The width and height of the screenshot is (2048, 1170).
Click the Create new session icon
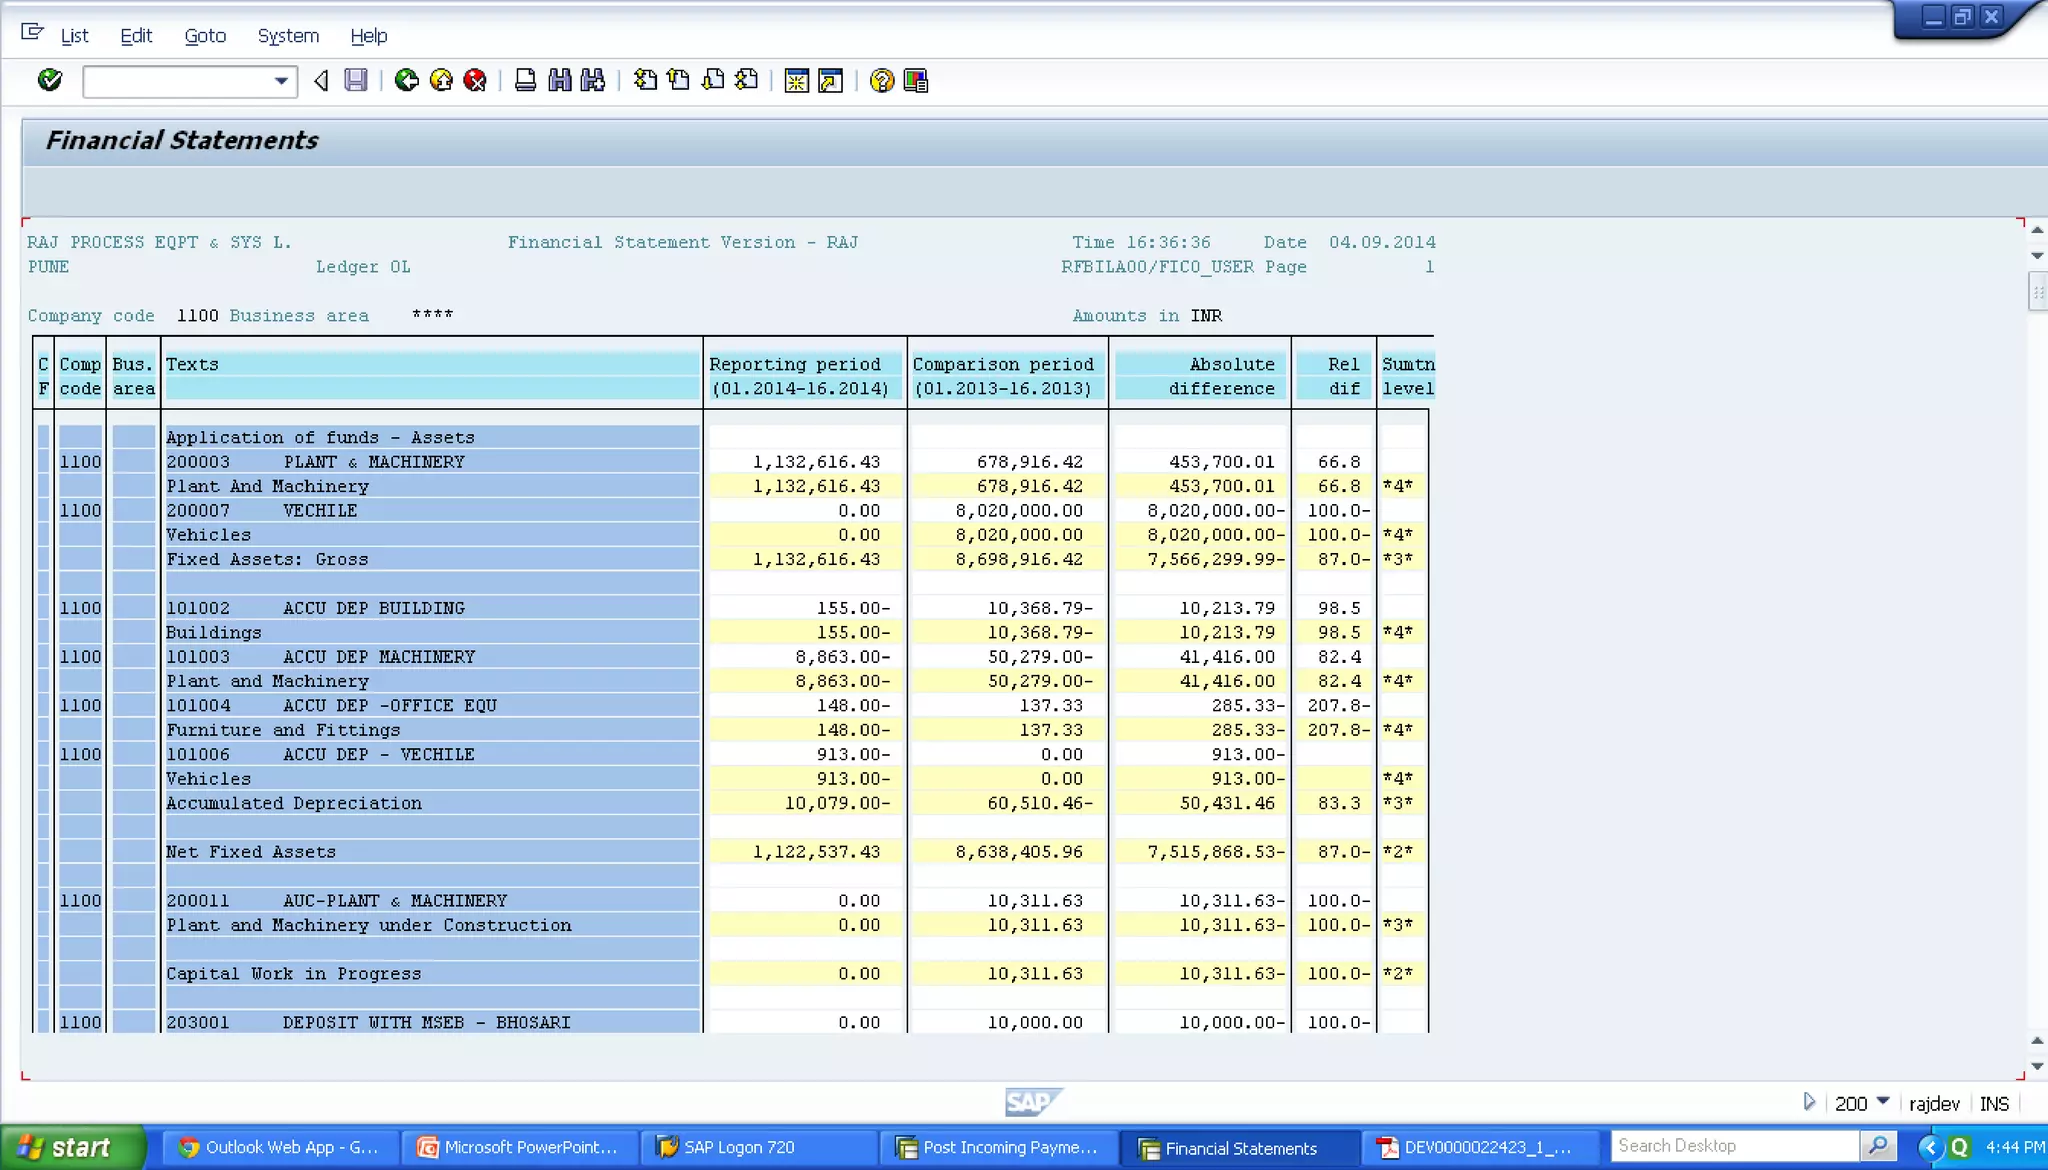tap(797, 80)
